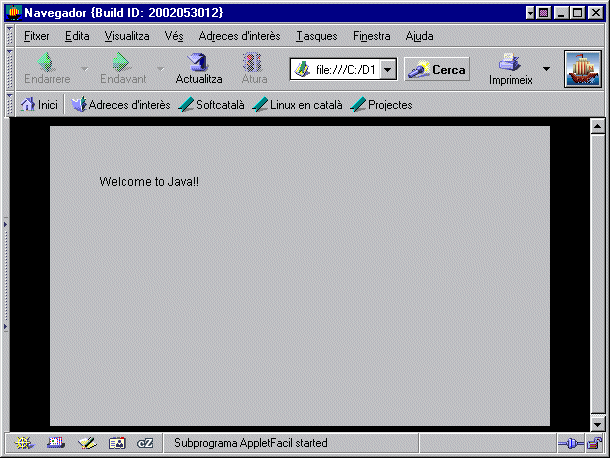The height and width of the screenshot is (458, 610).
Task: Open the Softcatalà bookmark
Action: pyautogui.click(x=211, y=105)
